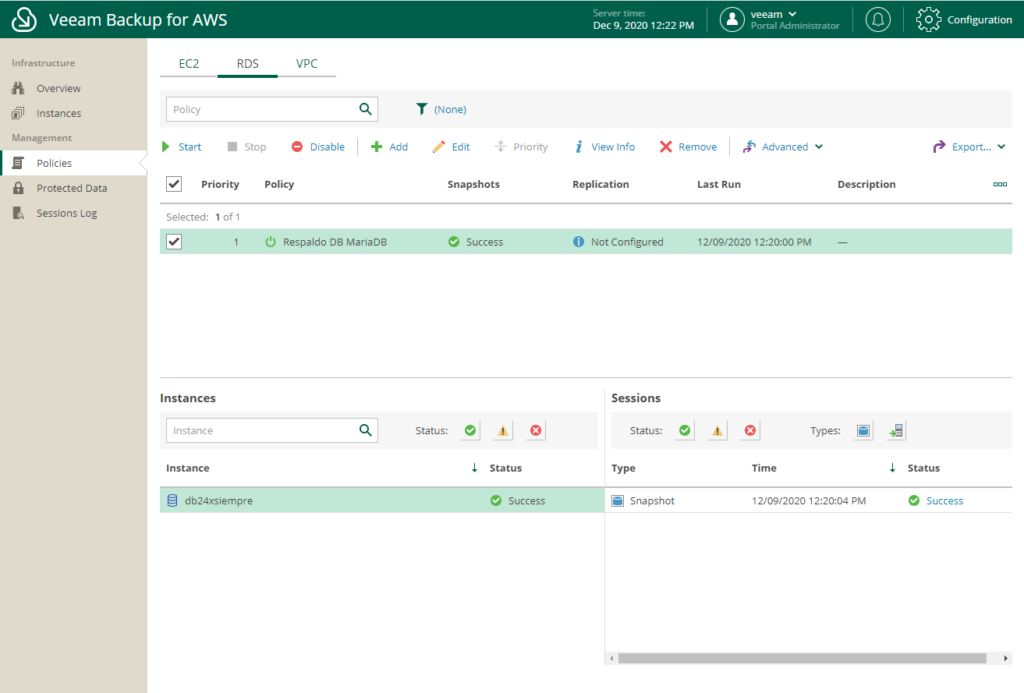Uncheck the Respaldo DB MariaDB row checkbox
Viewport: 1024px width, 693px height.
pos(174,242)
